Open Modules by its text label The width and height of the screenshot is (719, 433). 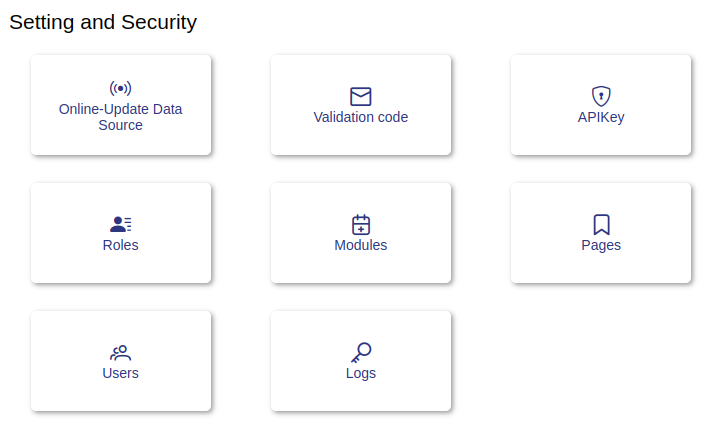[x=361, y=245]
